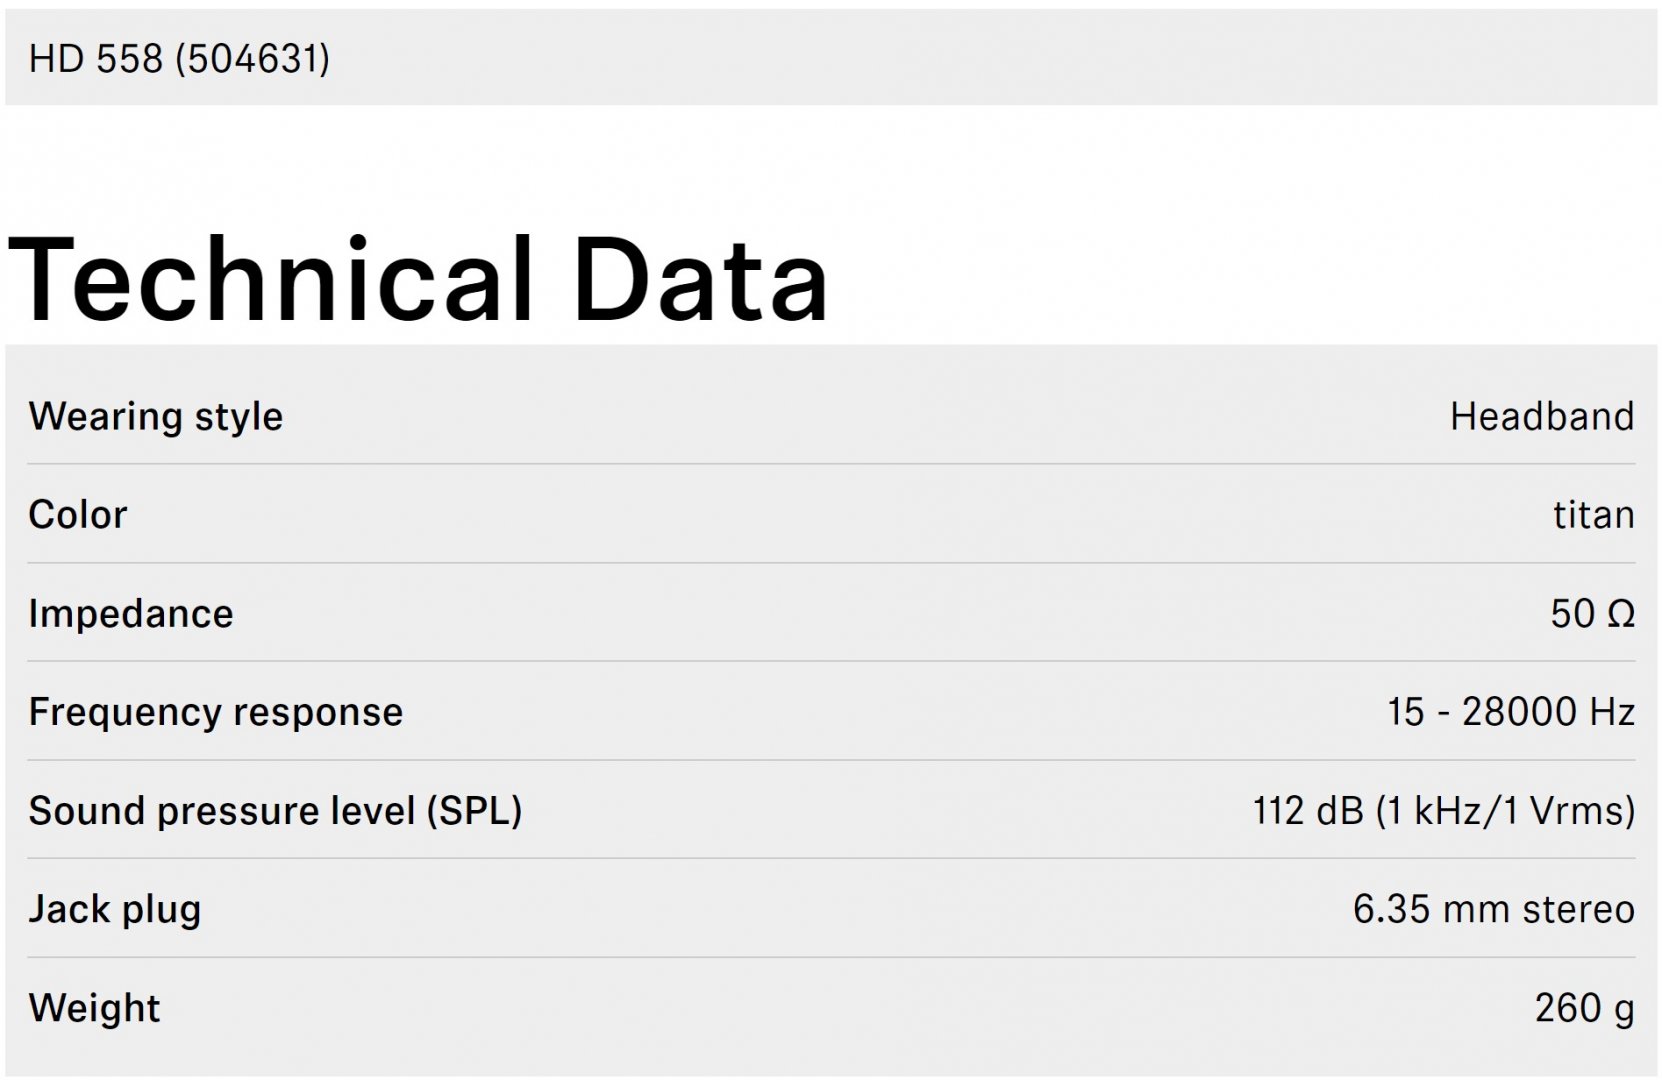Click the Jack plug label
Viewport: 1662px width, 1080px height.
[x=114, y=909]
